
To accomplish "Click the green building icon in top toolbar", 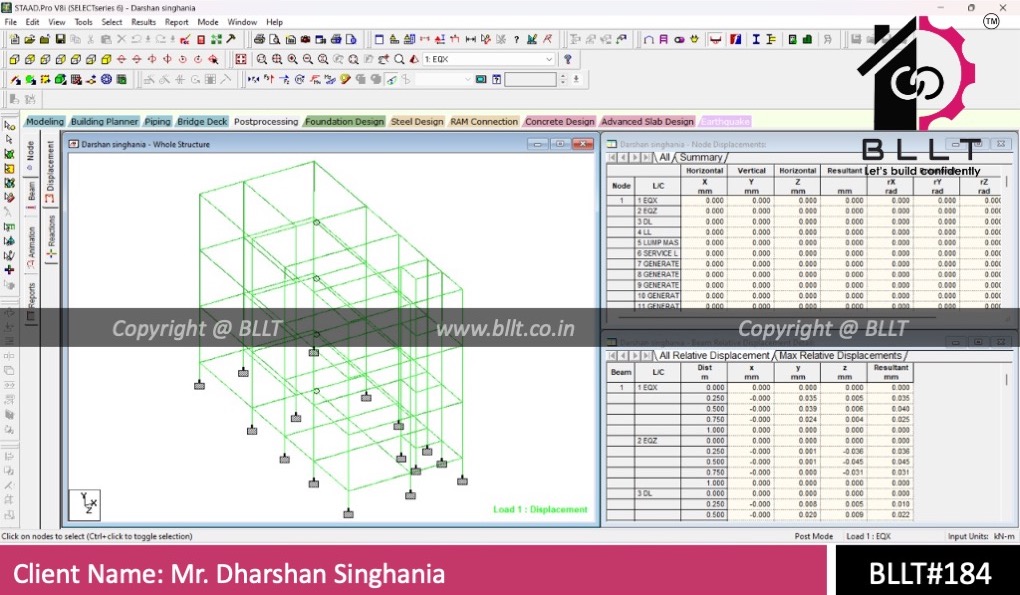I will [807, 39].
